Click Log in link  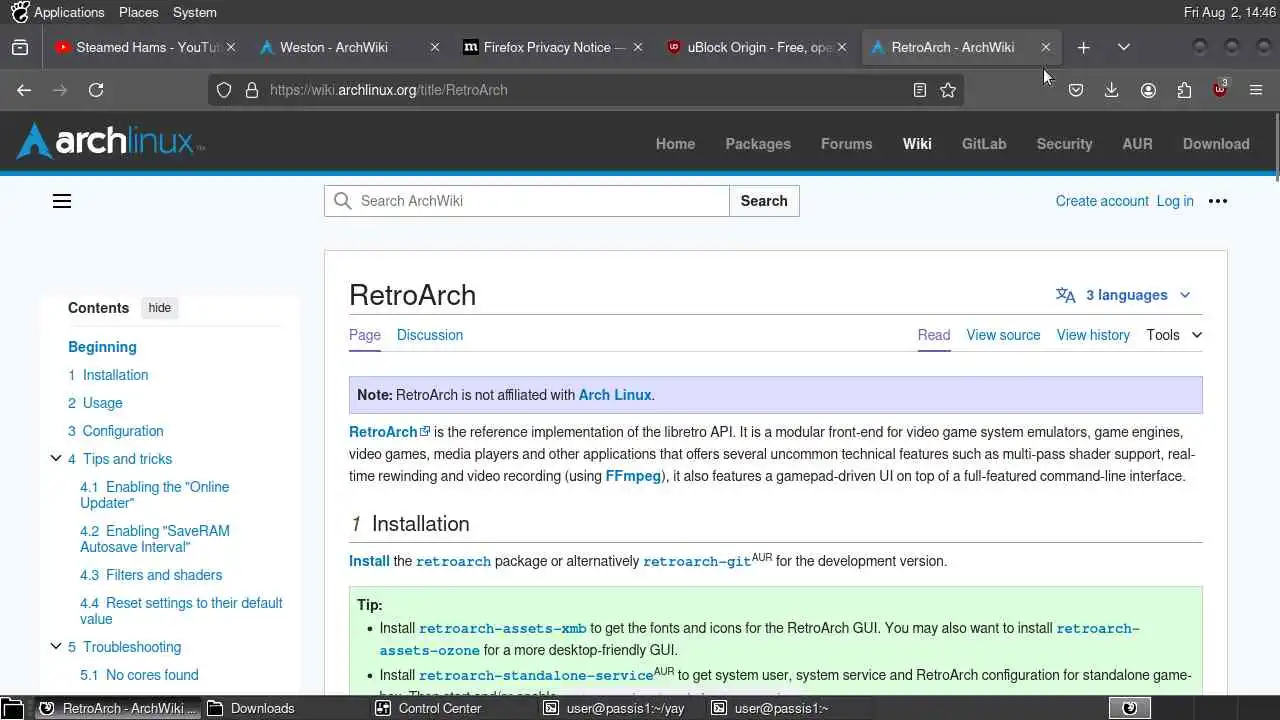[1175, 201]
